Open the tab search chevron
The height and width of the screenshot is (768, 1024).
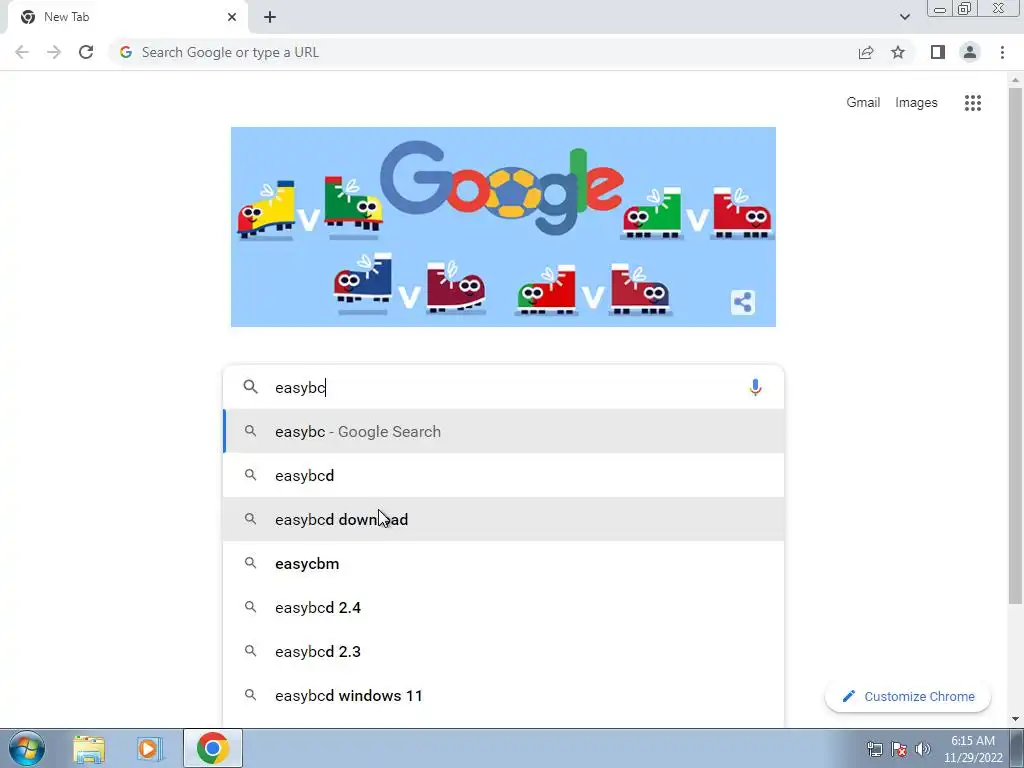pyautogui.click(x=904, y=17)
